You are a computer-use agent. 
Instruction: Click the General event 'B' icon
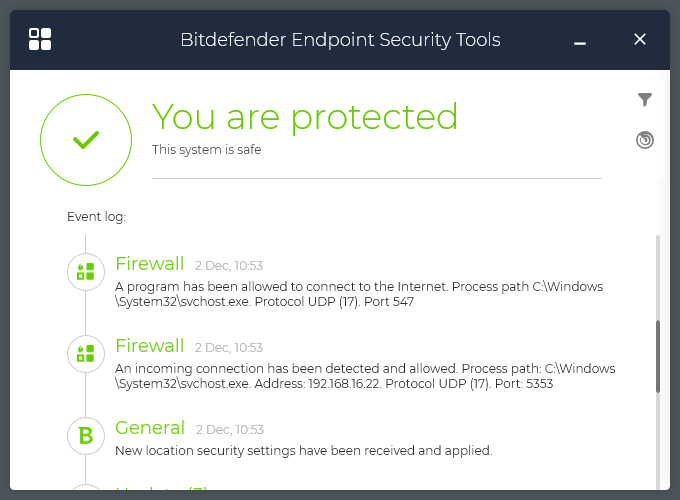(86, 435)
